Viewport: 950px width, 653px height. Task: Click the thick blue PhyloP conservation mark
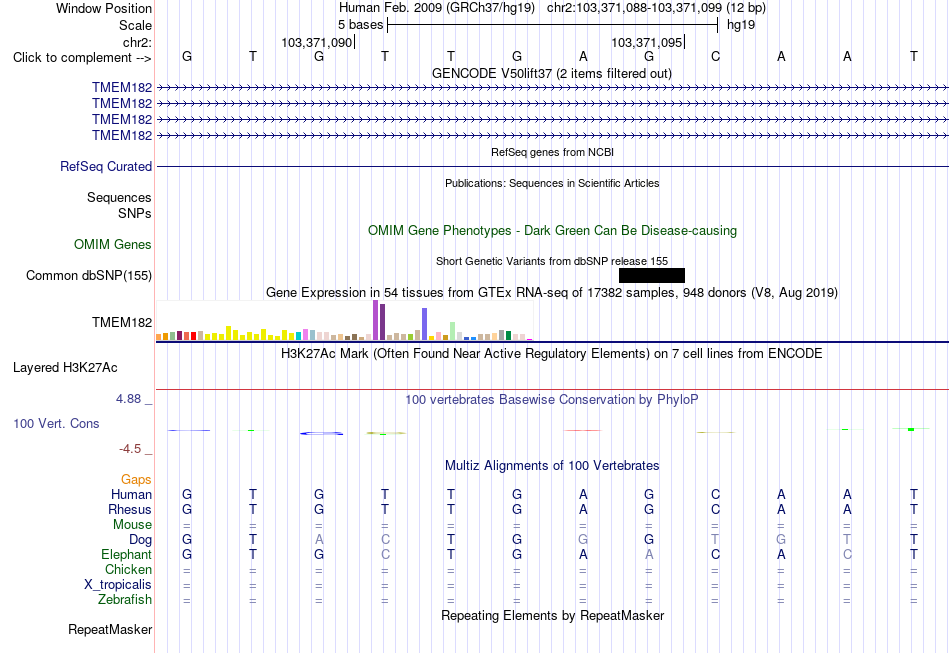pos(322,433)
